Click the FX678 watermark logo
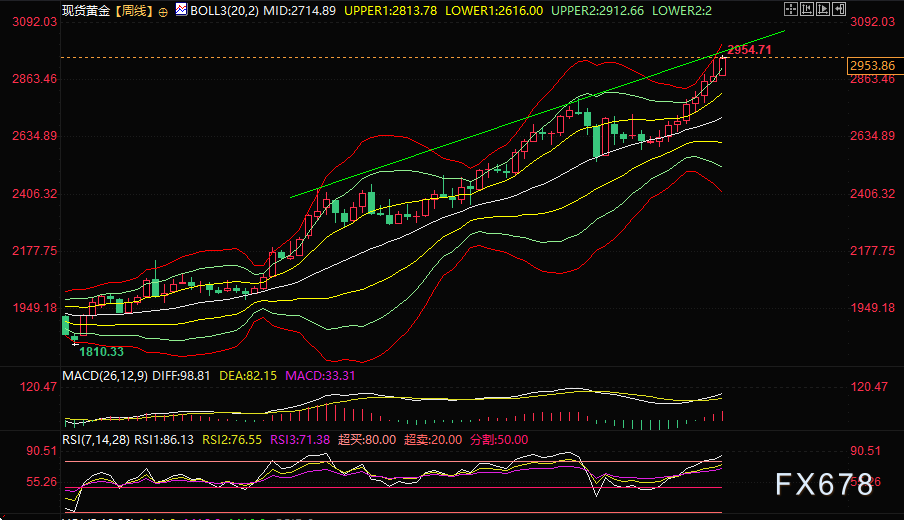The width and height of the screenshot is (904, 520). [825, 484]
